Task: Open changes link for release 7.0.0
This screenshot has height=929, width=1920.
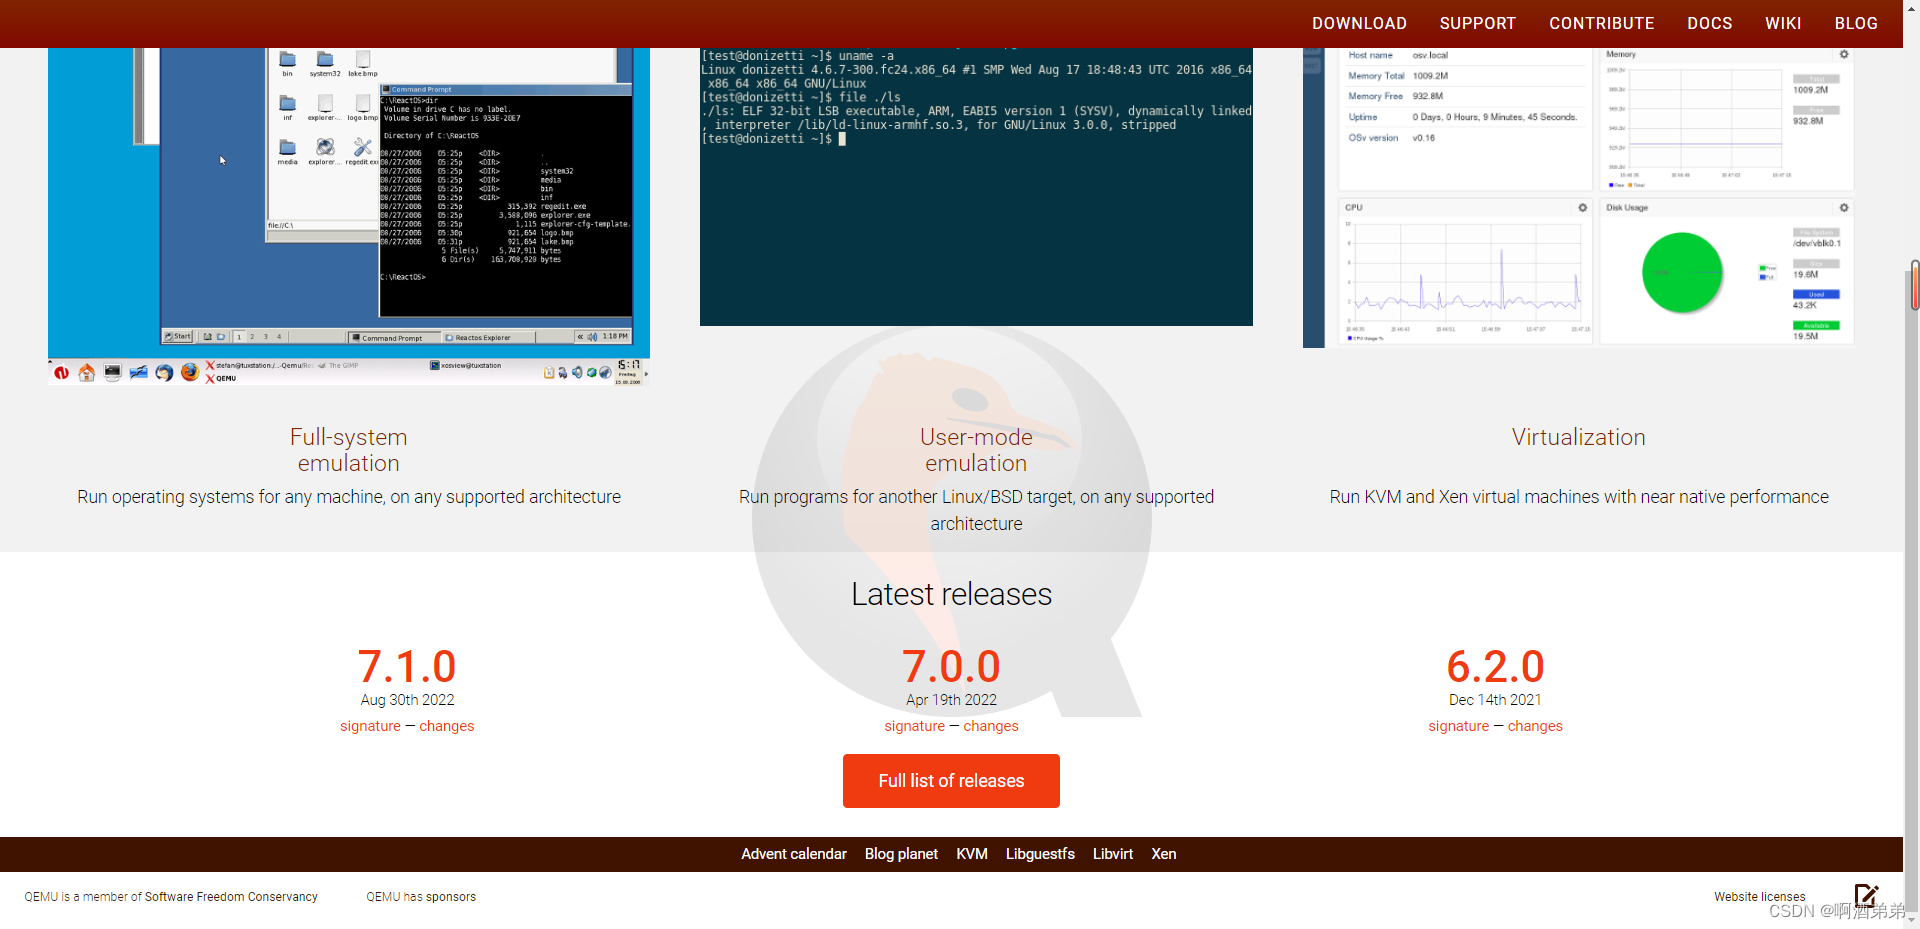Action: (990, 726)
